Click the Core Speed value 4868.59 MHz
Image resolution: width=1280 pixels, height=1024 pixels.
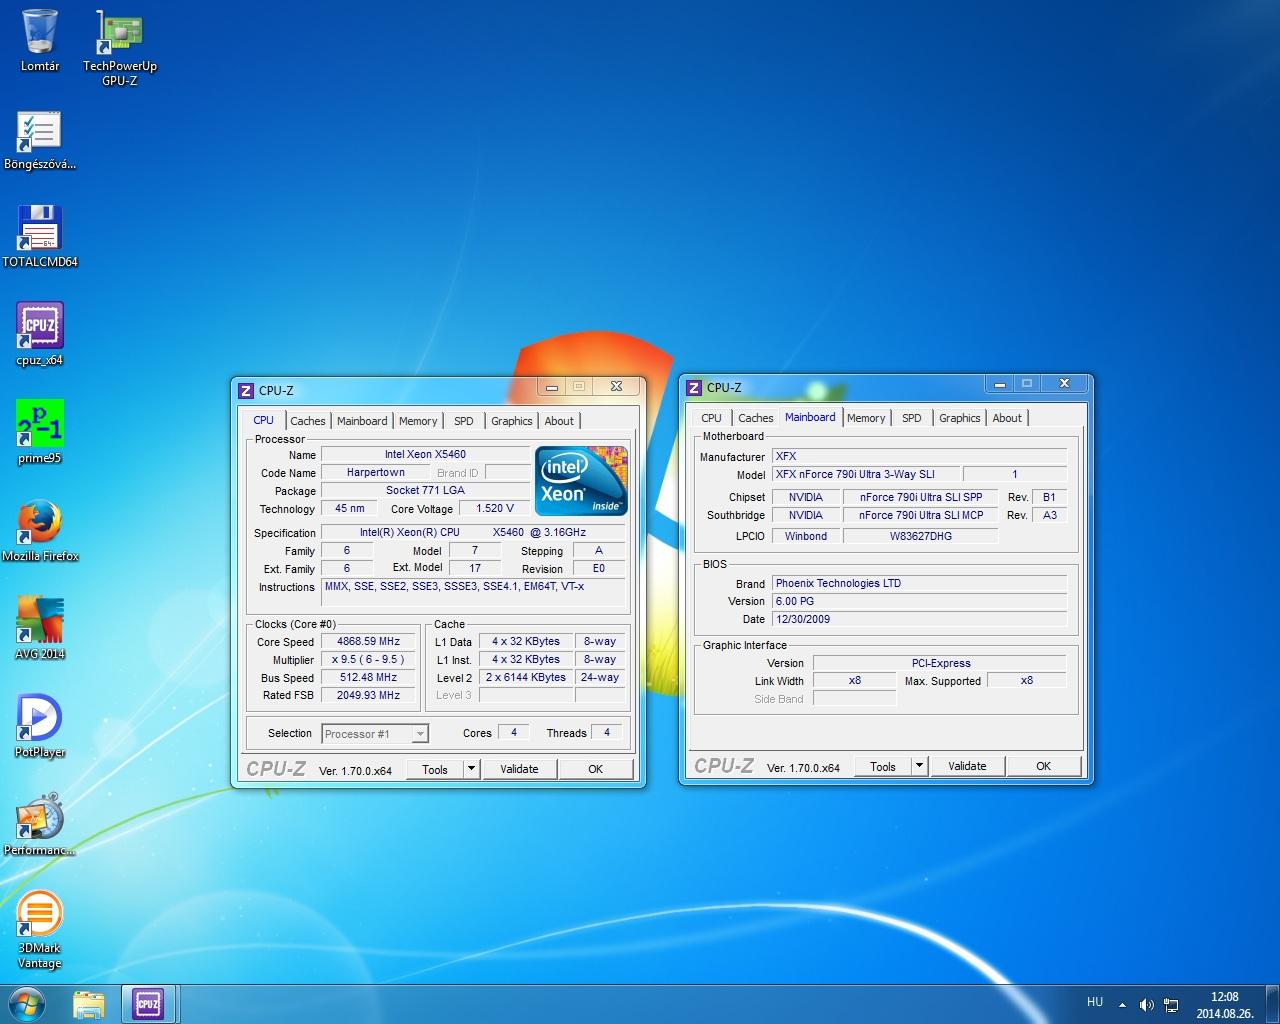(x=369, y=642)
